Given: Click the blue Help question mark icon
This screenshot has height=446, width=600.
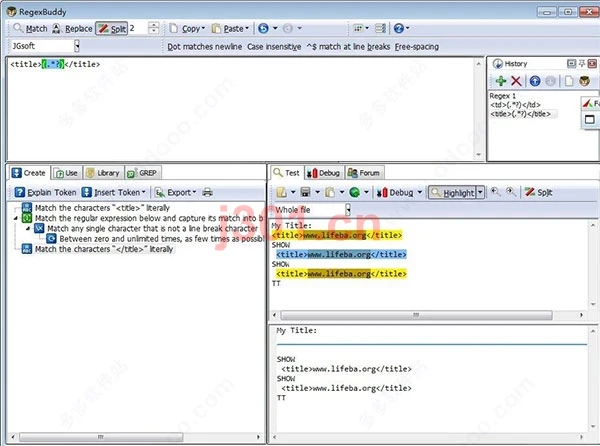Looking at the screenshot, I should click(x=399, y=28).
